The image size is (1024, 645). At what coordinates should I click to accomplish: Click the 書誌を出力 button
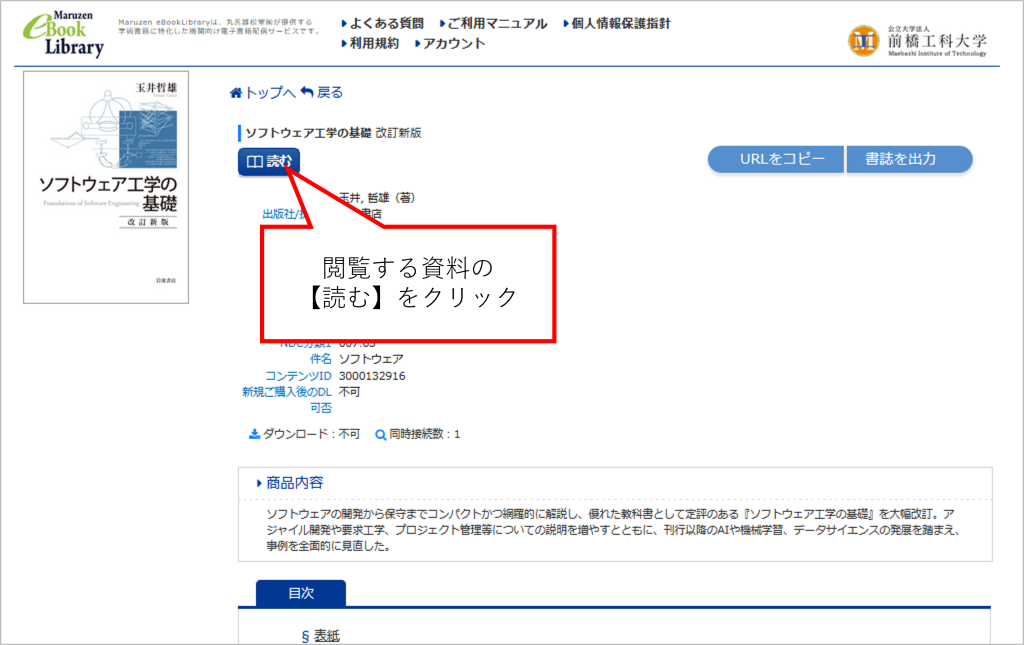909,159
